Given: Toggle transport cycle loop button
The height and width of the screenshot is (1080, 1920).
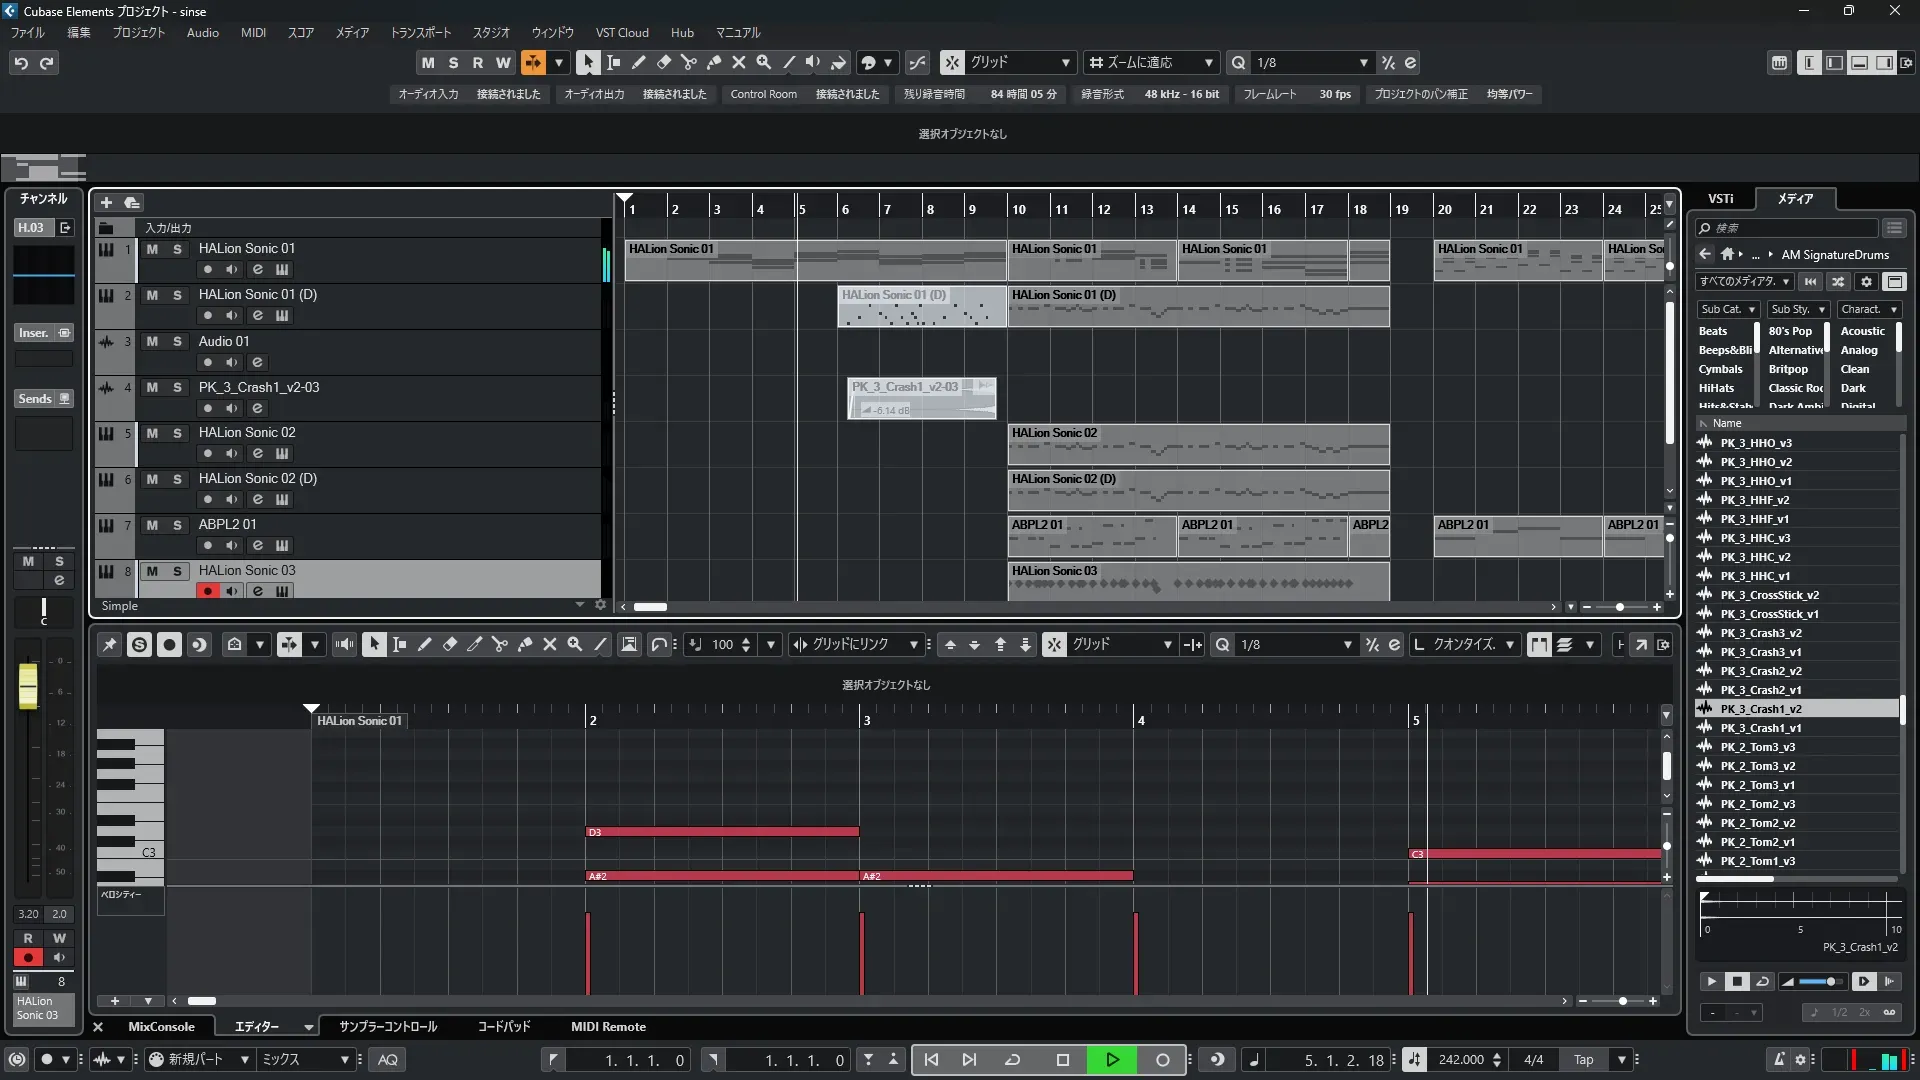Looking at the screenshot, I should point(1012,1059).
